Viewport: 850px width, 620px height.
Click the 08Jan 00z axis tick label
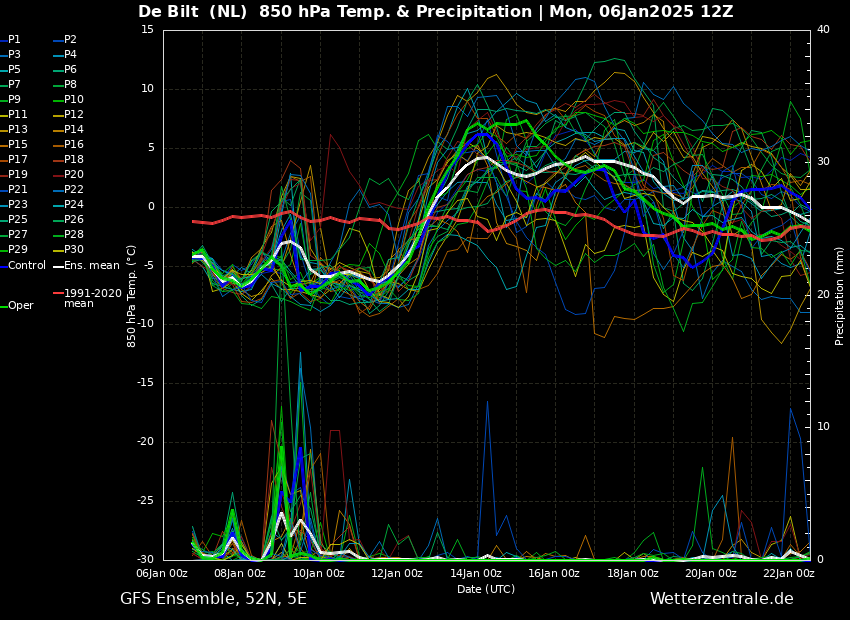point(241,573)
